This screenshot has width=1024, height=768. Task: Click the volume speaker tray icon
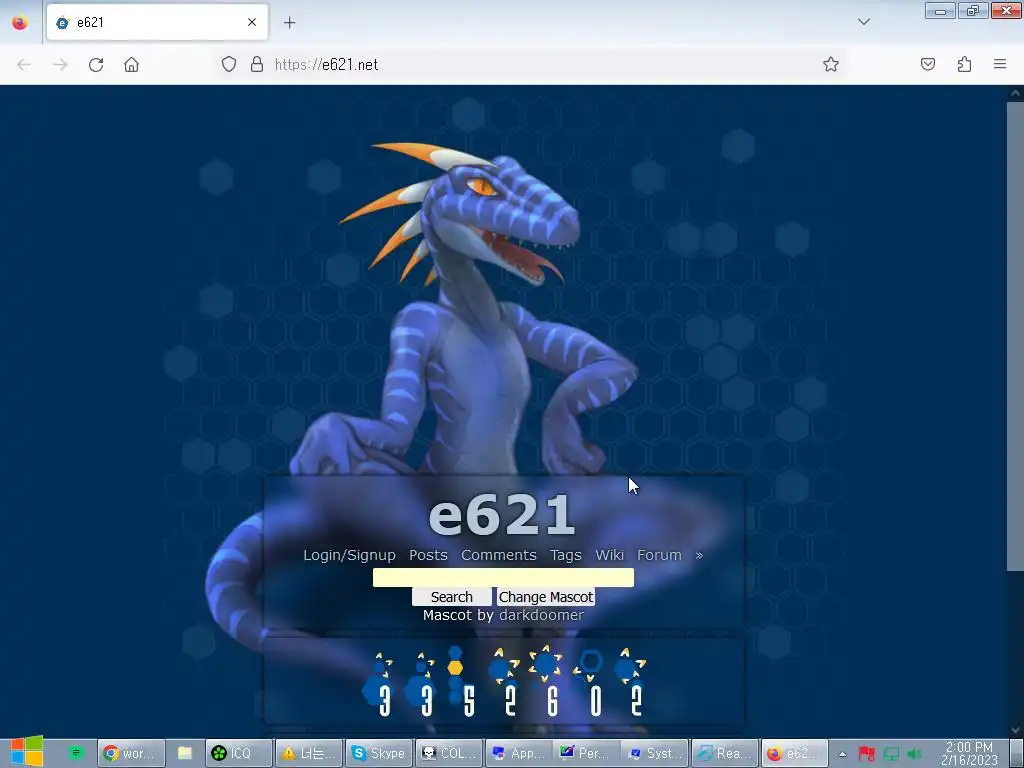coord(914,754)
